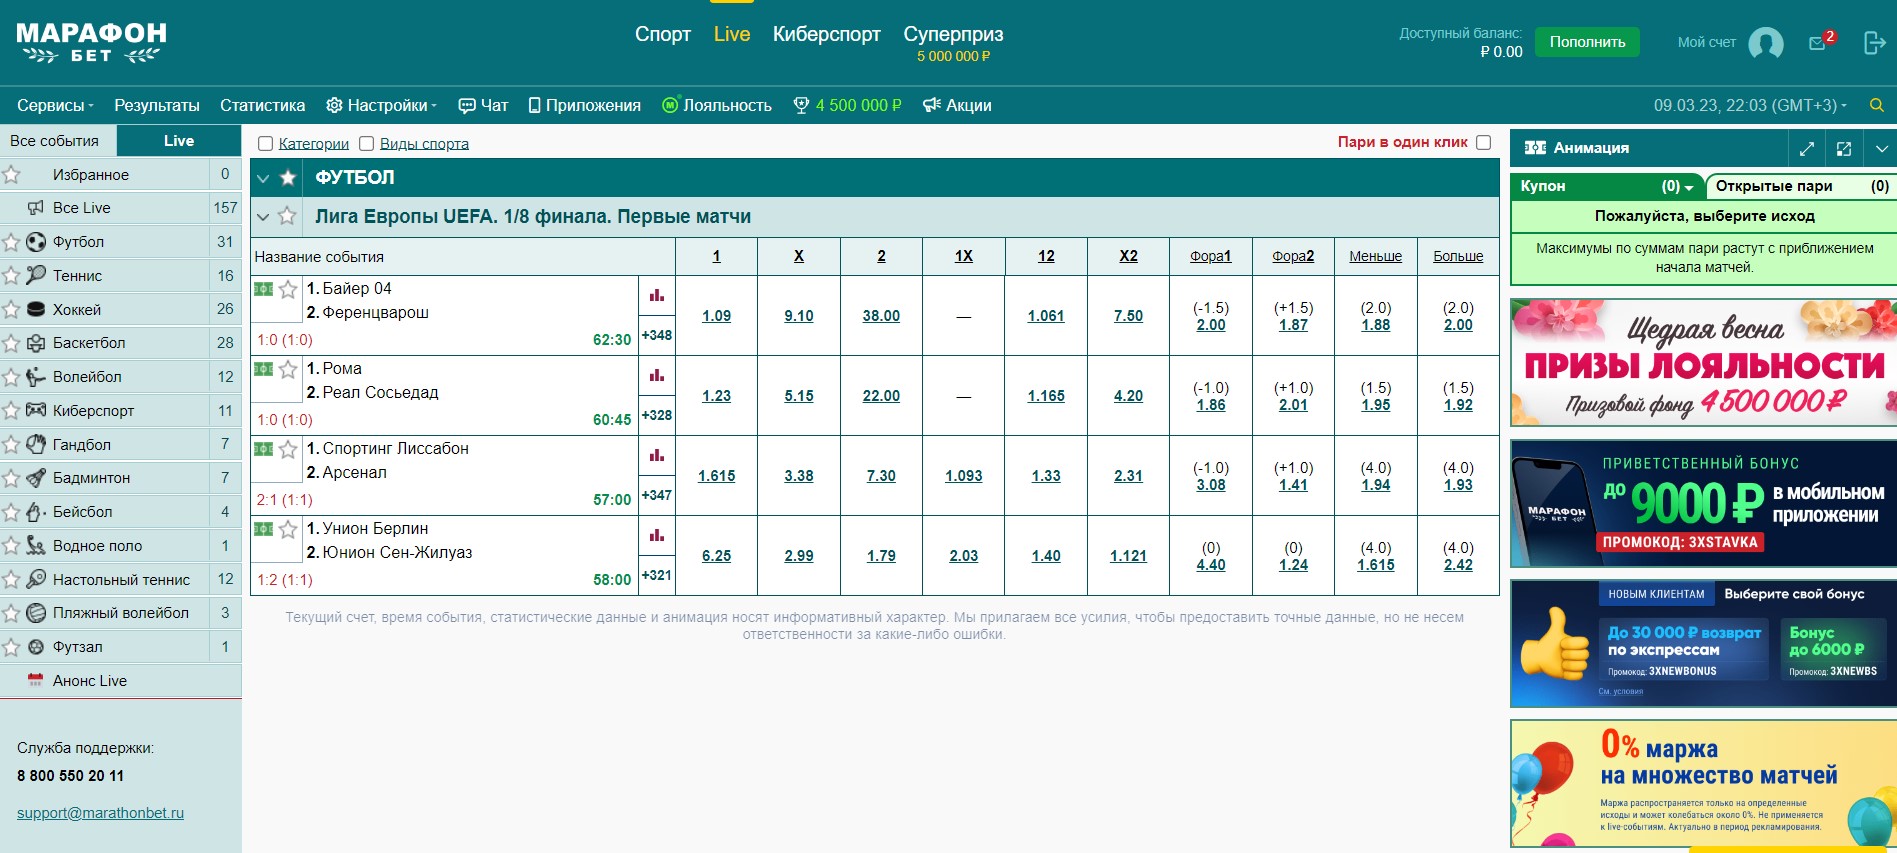
Task: Select Настольный теннис in sidebar
Action: (x=120, y=579)
